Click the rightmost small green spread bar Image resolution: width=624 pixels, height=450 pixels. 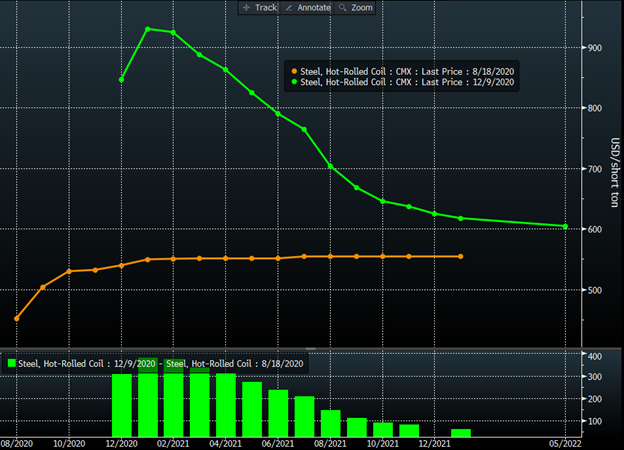461,433
